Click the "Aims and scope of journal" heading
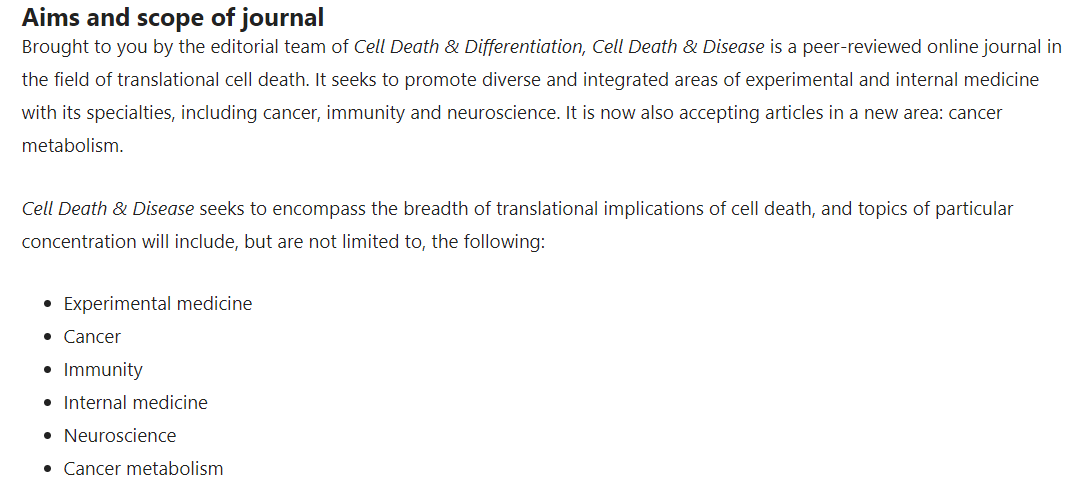 click(173, 18)
